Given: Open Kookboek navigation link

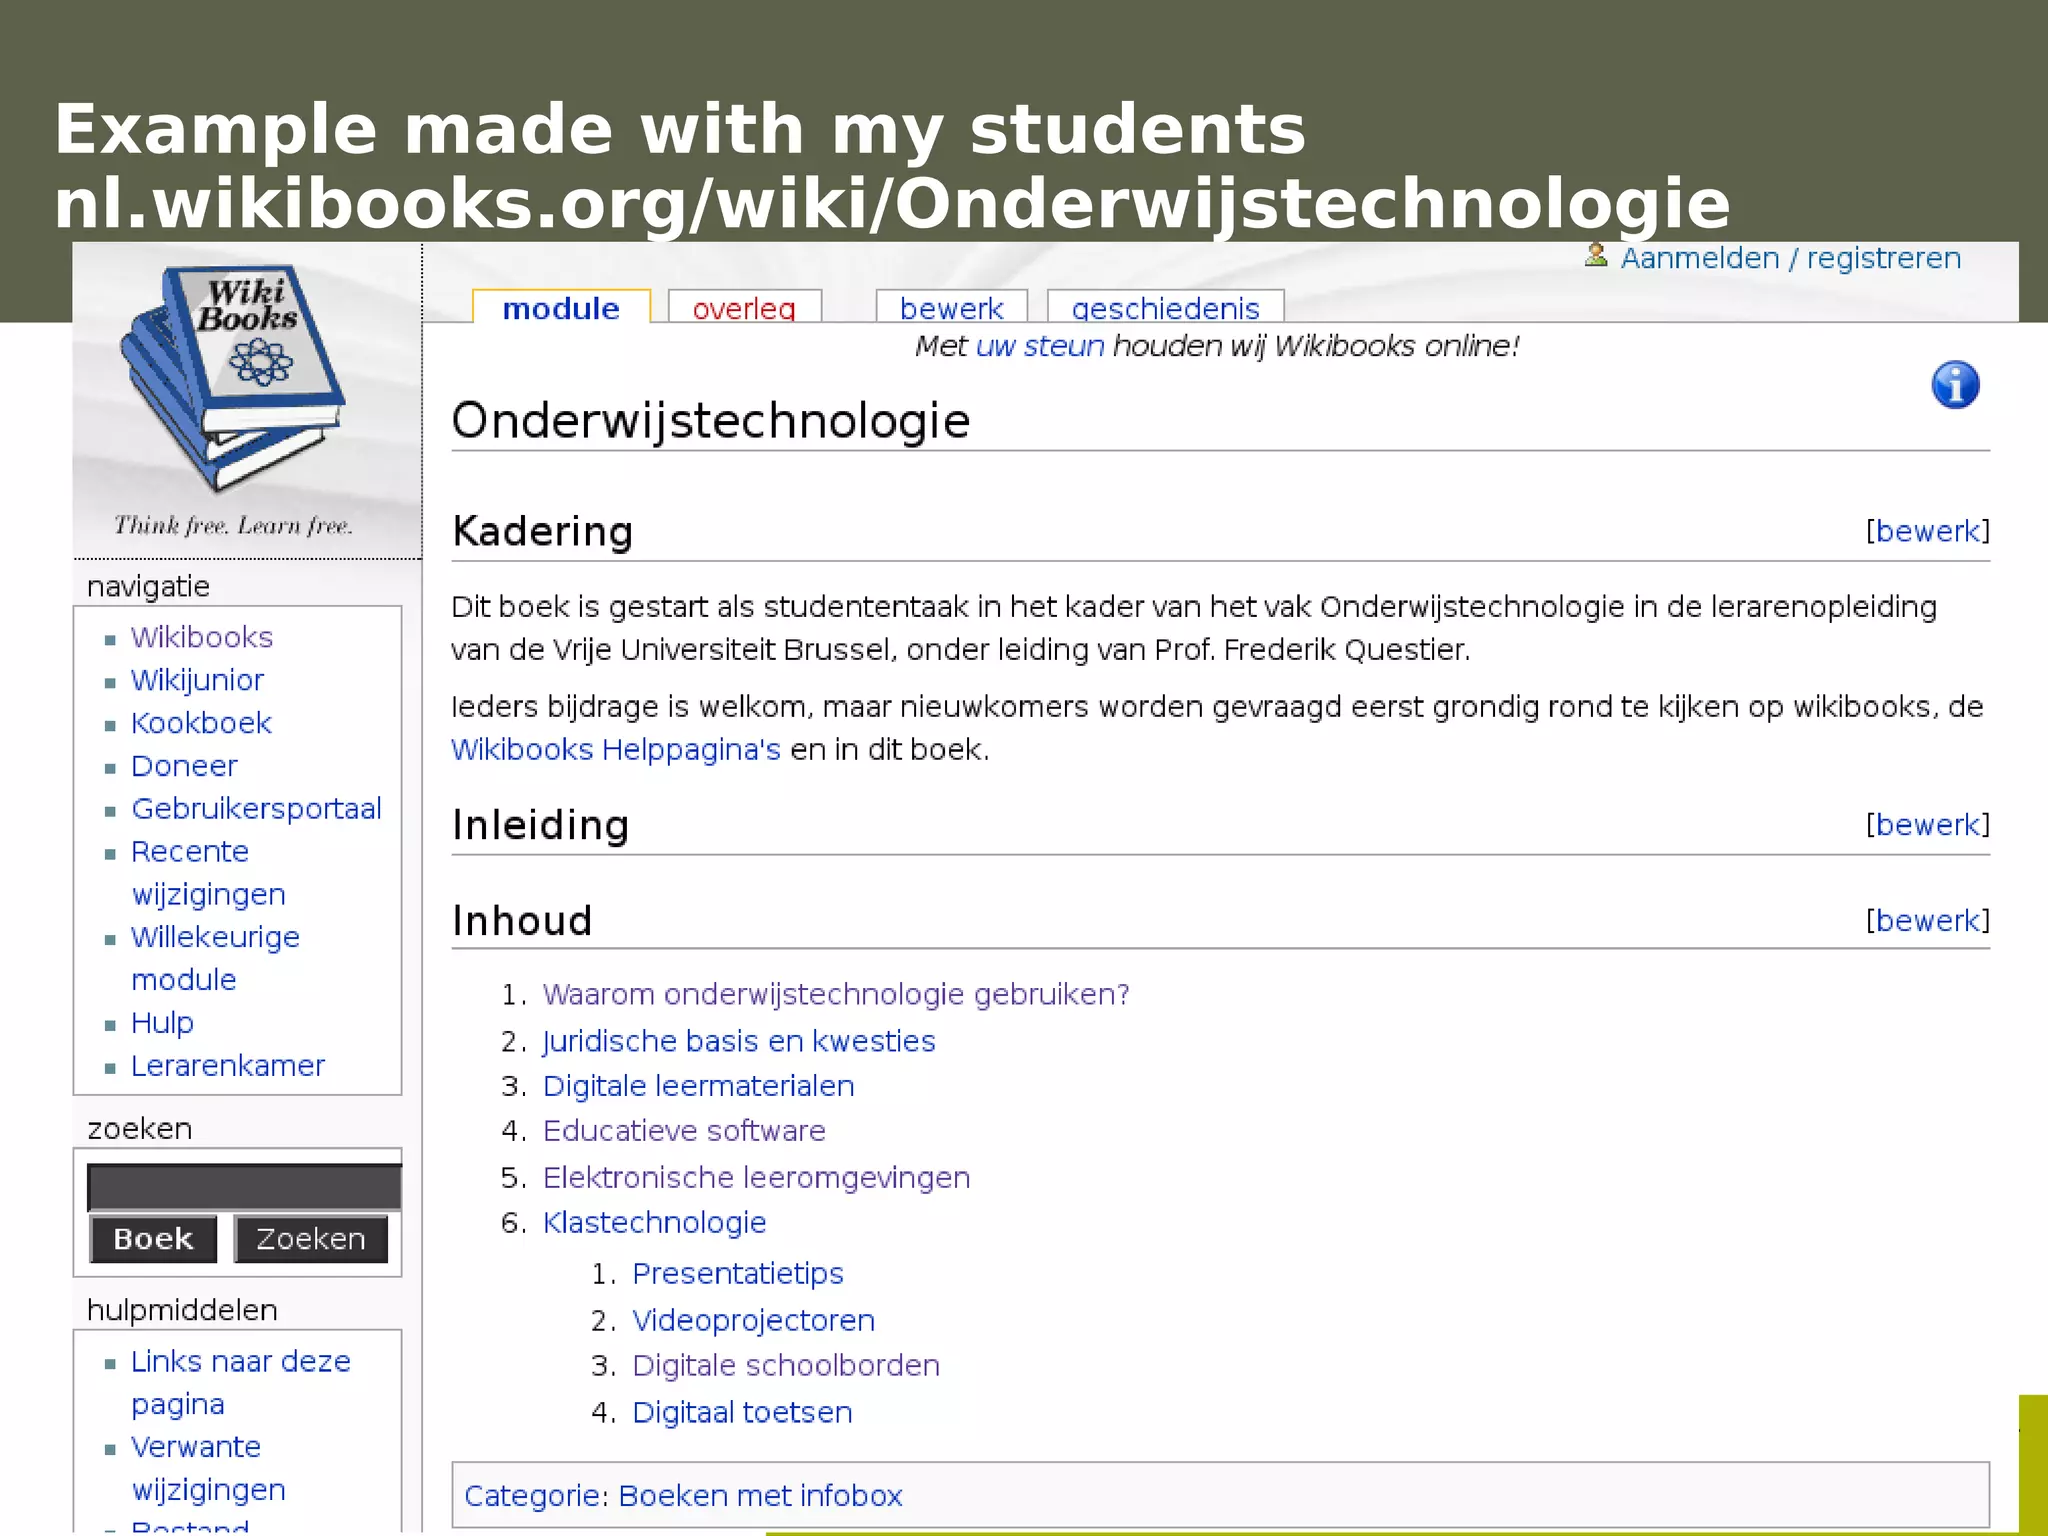Looking at the screenshot, I should point(201,723).
